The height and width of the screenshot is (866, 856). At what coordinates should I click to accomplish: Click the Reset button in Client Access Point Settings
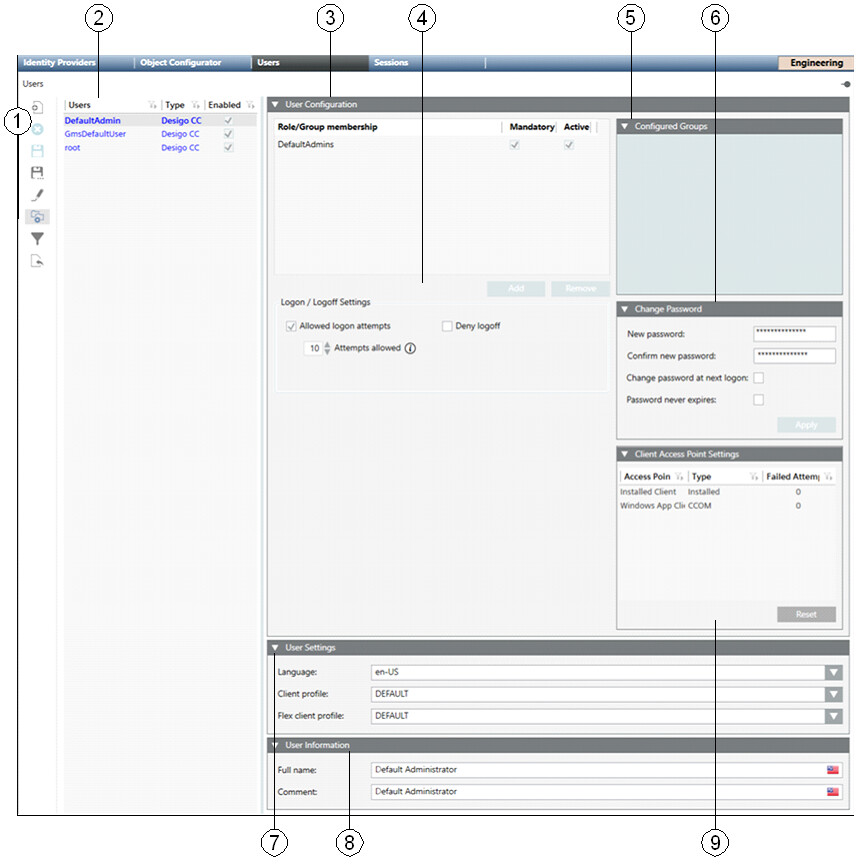coord(806,614)
